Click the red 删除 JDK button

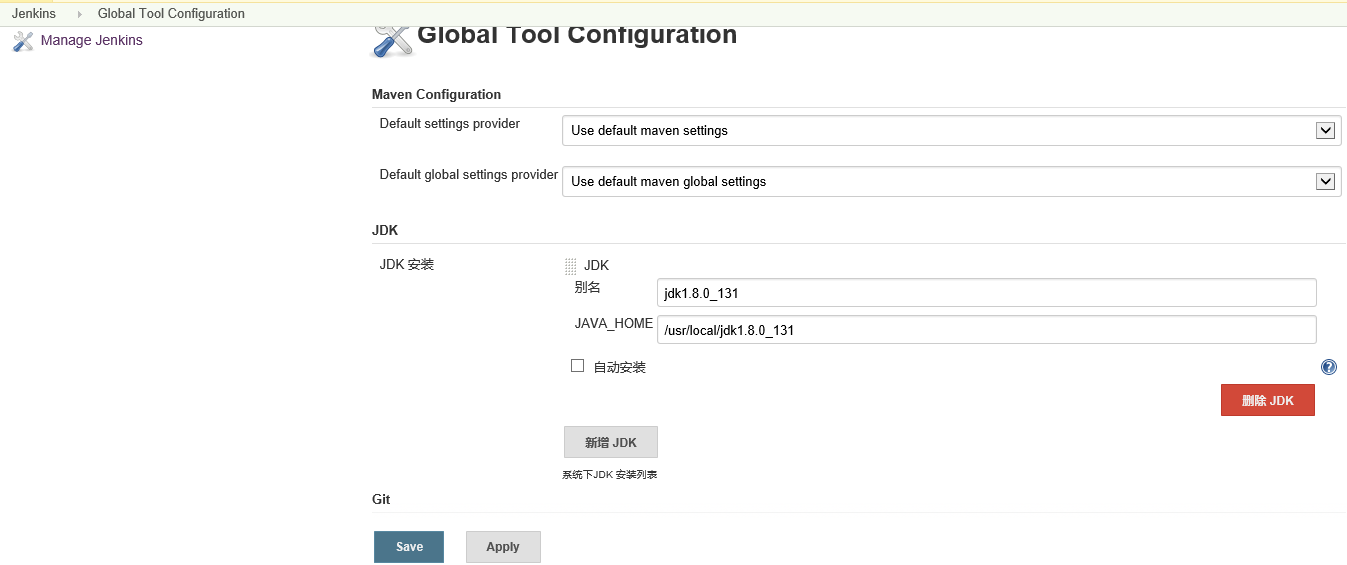pyautogui.click(x=1267, y=400)
